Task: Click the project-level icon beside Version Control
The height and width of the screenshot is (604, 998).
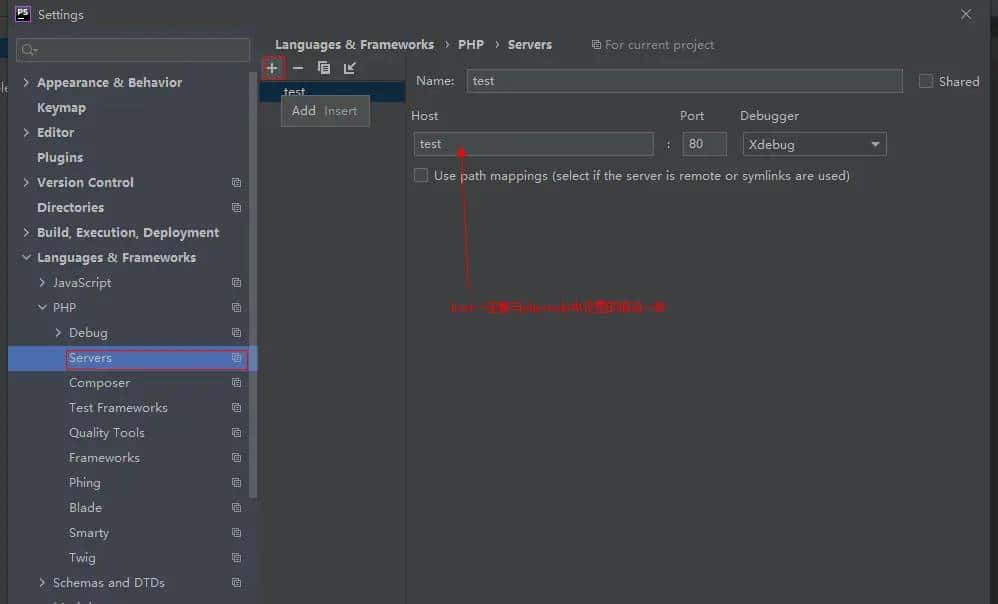Action: tap(236, 182)
